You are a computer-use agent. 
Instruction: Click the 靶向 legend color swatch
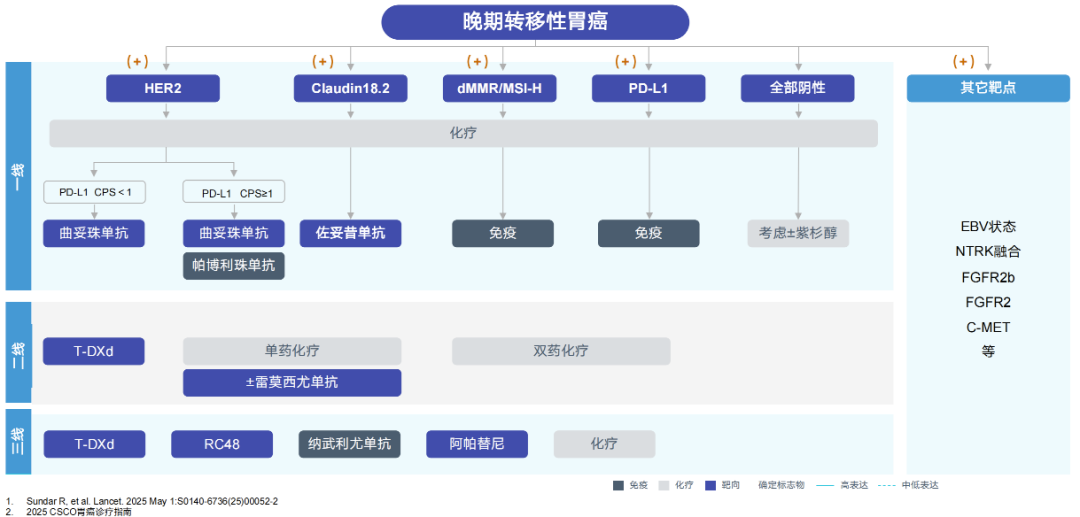[x=711, y=485]
